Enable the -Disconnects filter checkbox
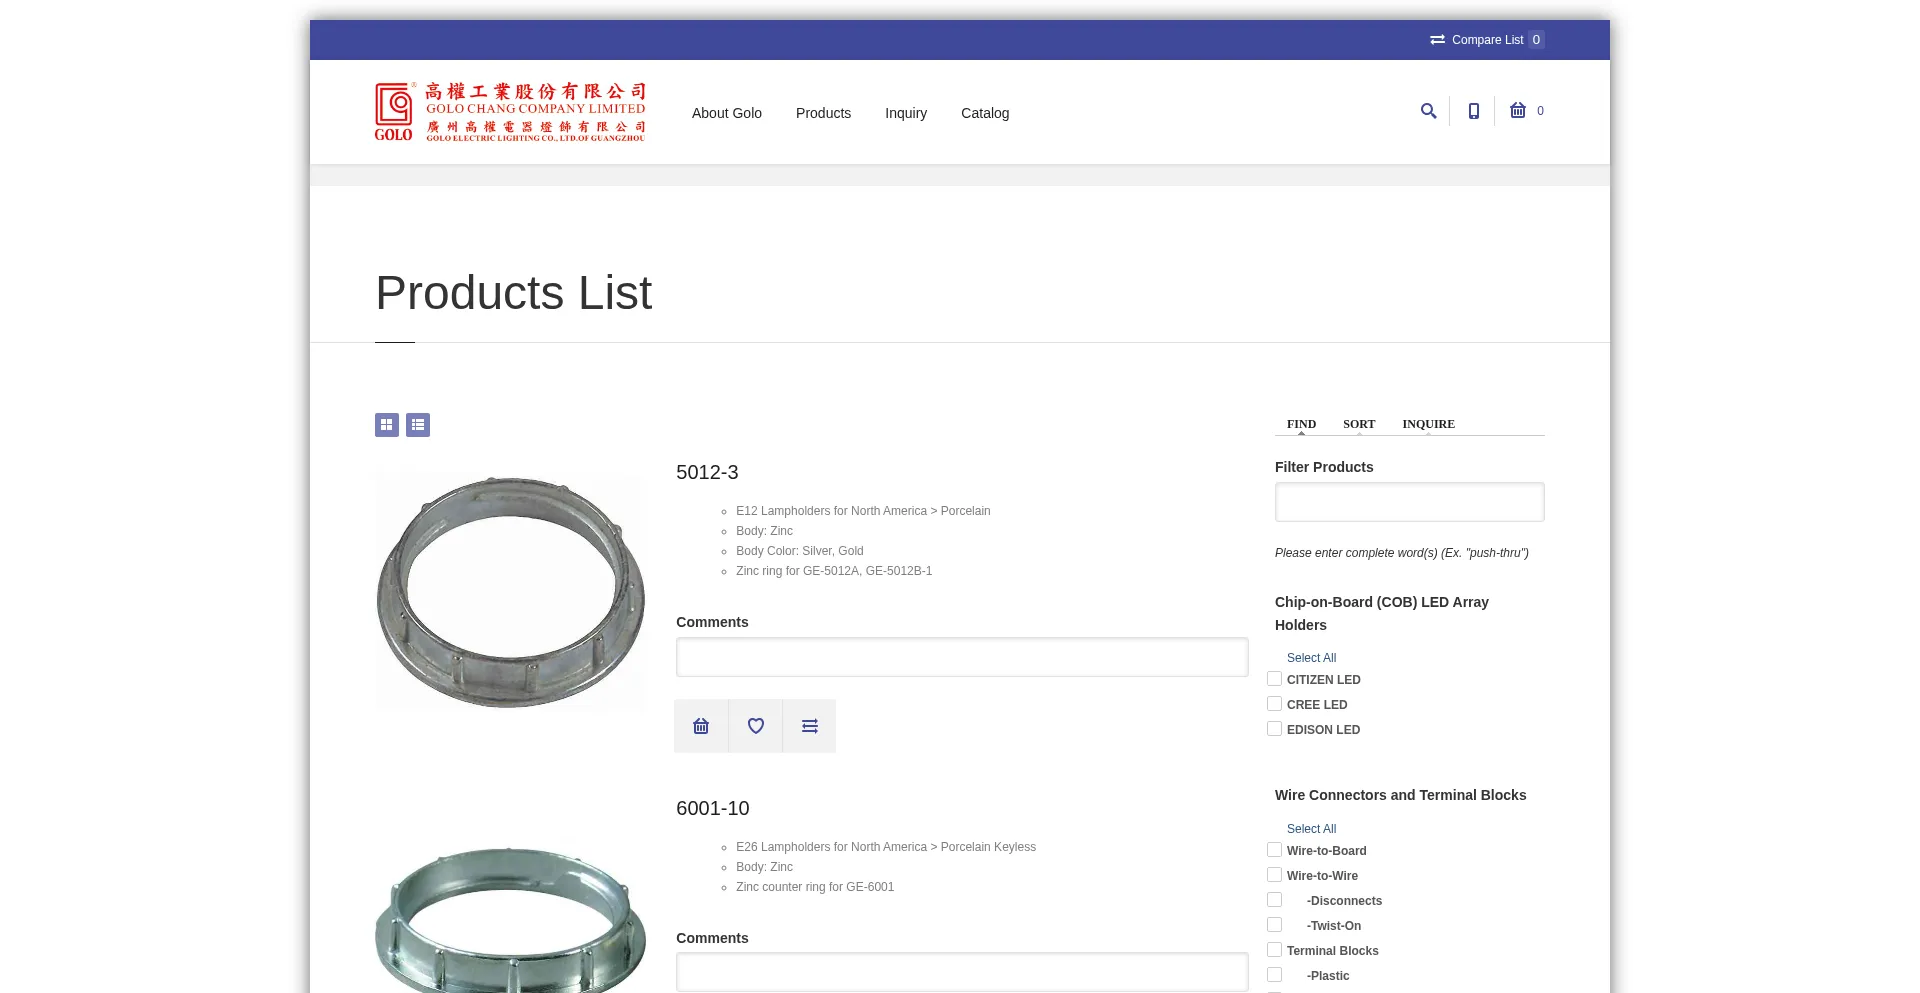The width and height of the screenshot is (1920, 993). pyautogui.click(x=1274, y=900)
